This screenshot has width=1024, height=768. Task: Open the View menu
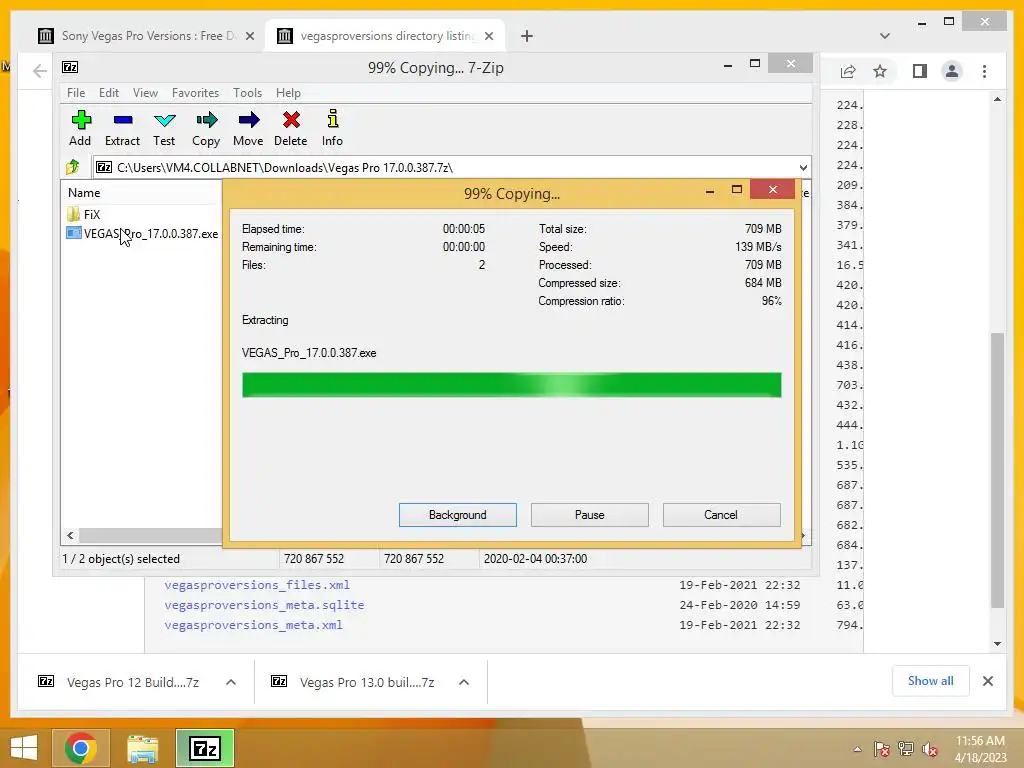145,93
